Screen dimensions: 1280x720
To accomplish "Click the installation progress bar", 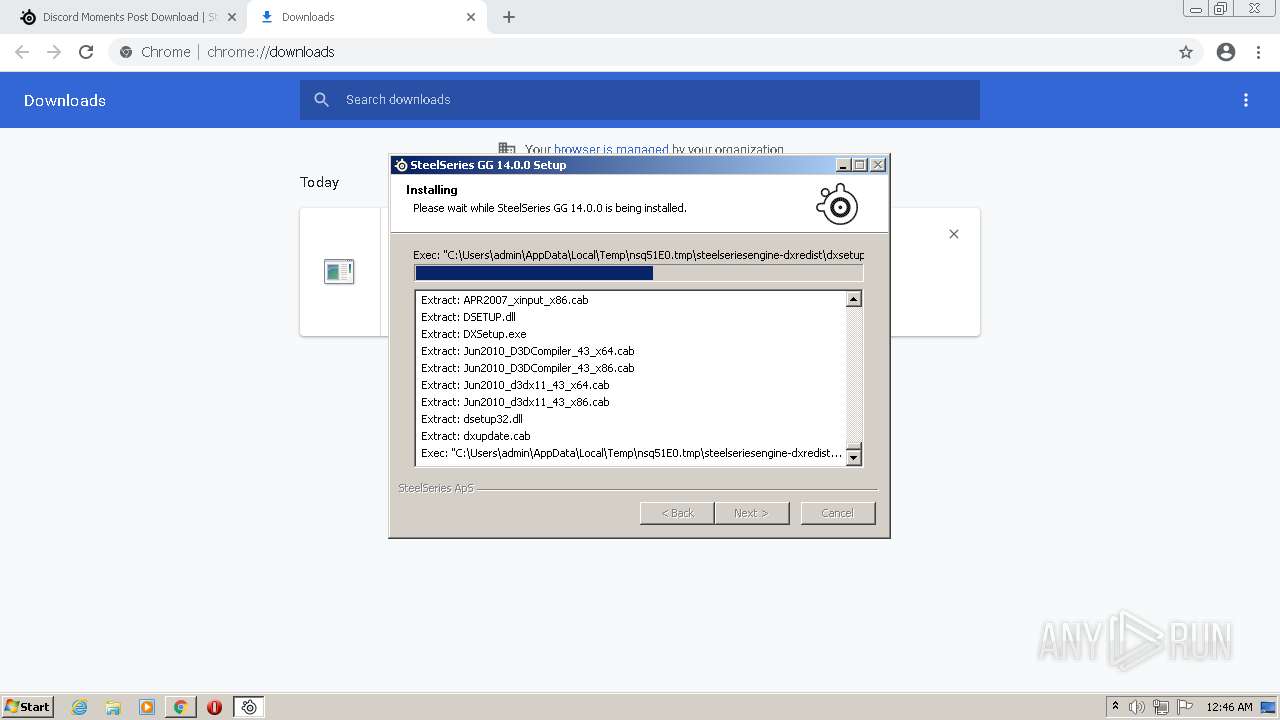I will (x=638, y=273).
